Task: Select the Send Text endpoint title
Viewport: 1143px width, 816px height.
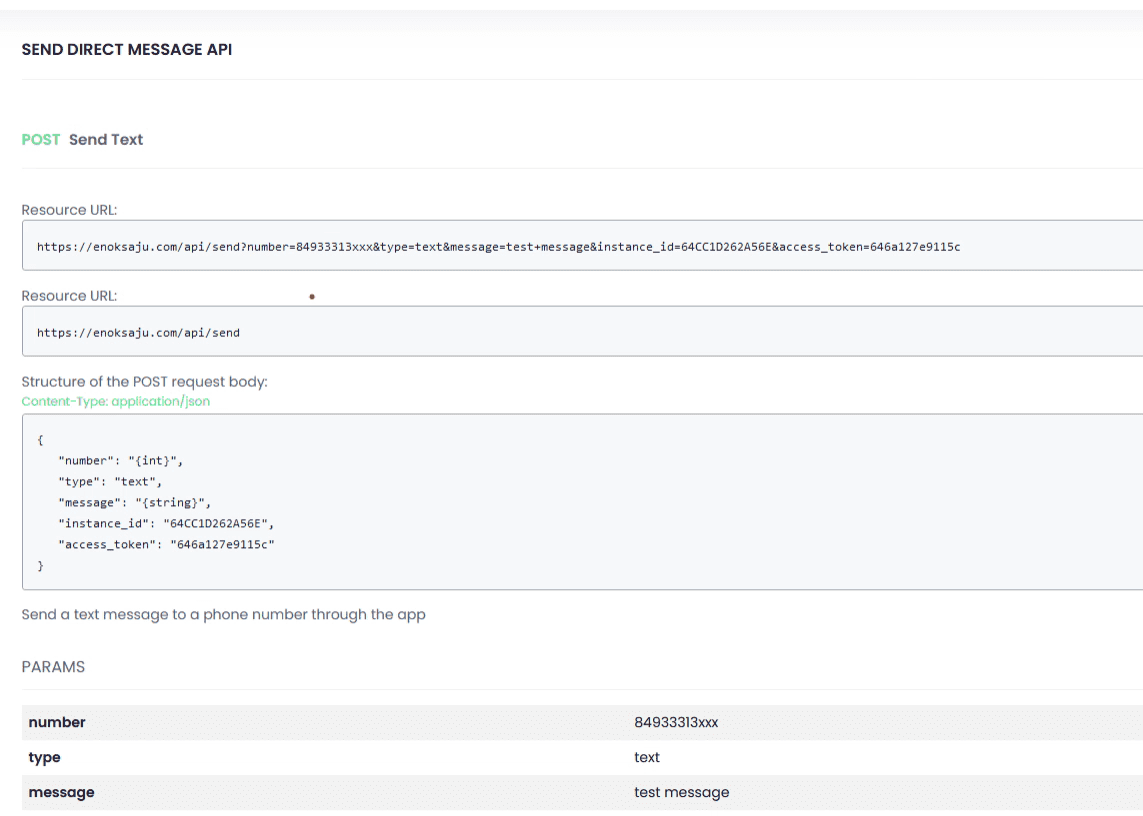Action: click(106, 140)
